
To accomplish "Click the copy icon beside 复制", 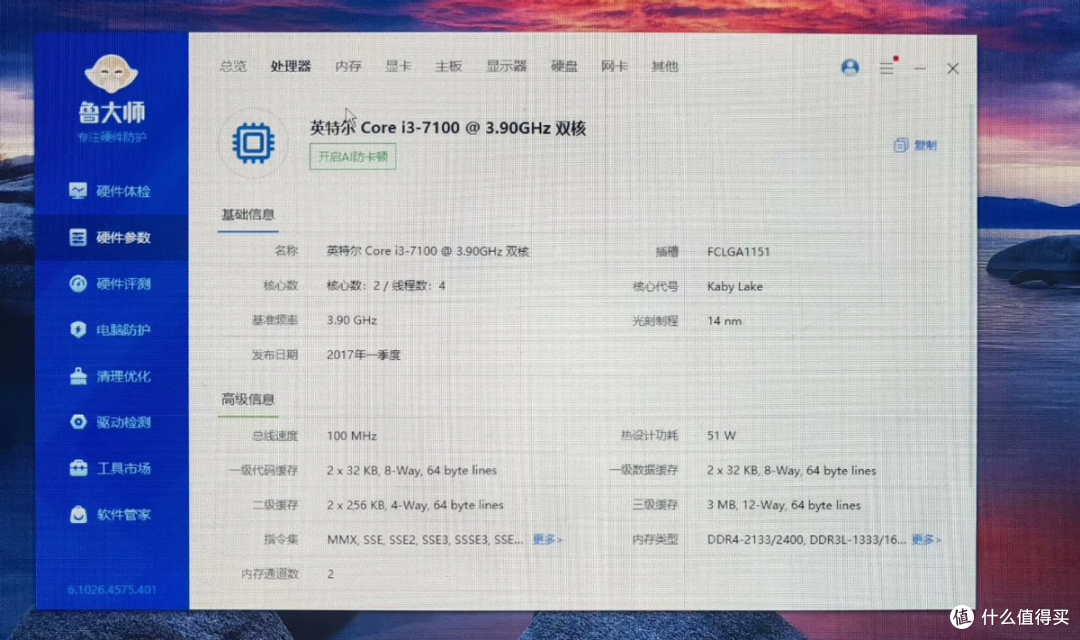I will coord(900,145).
